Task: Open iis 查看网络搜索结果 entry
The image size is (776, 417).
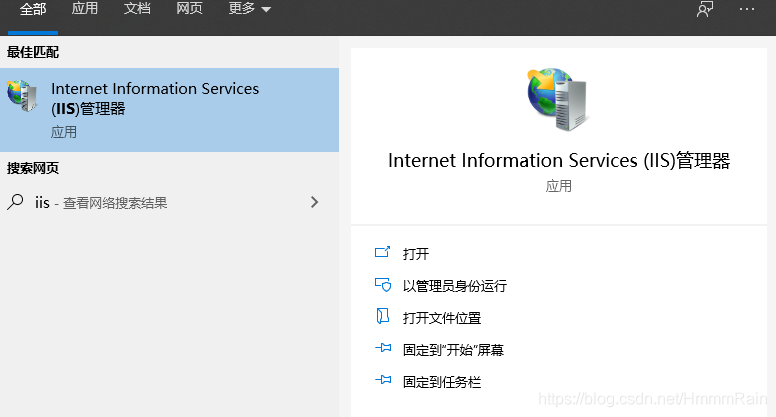Action: (169, 202)
